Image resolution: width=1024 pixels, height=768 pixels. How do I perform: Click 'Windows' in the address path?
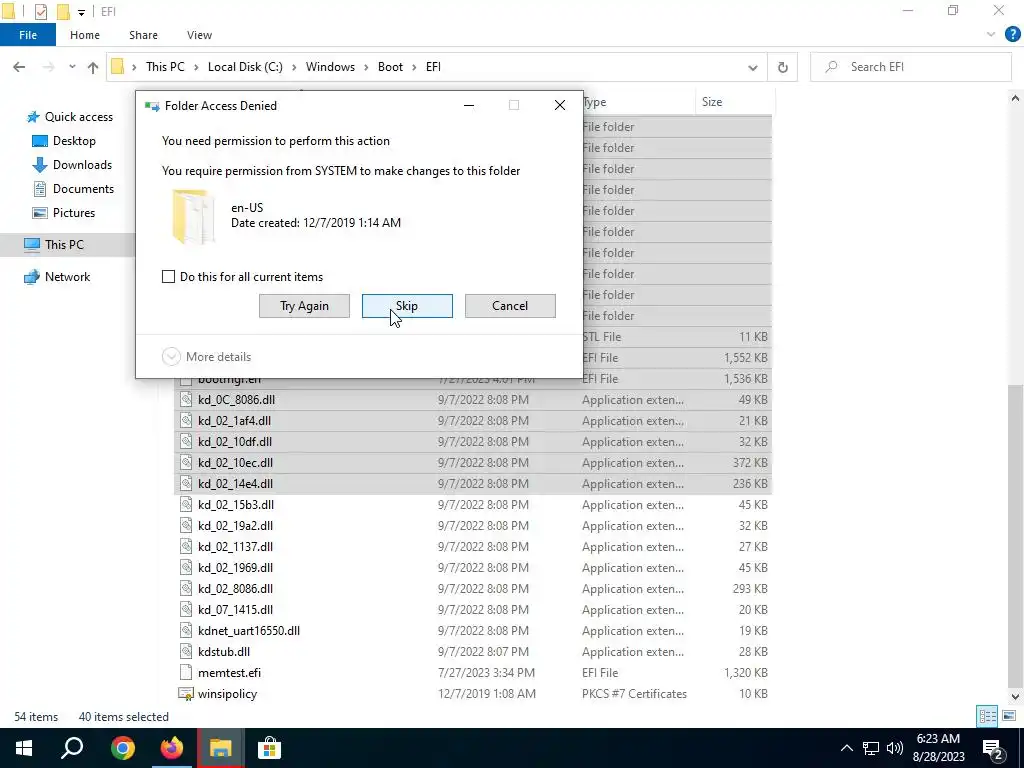tap(330, 67)
